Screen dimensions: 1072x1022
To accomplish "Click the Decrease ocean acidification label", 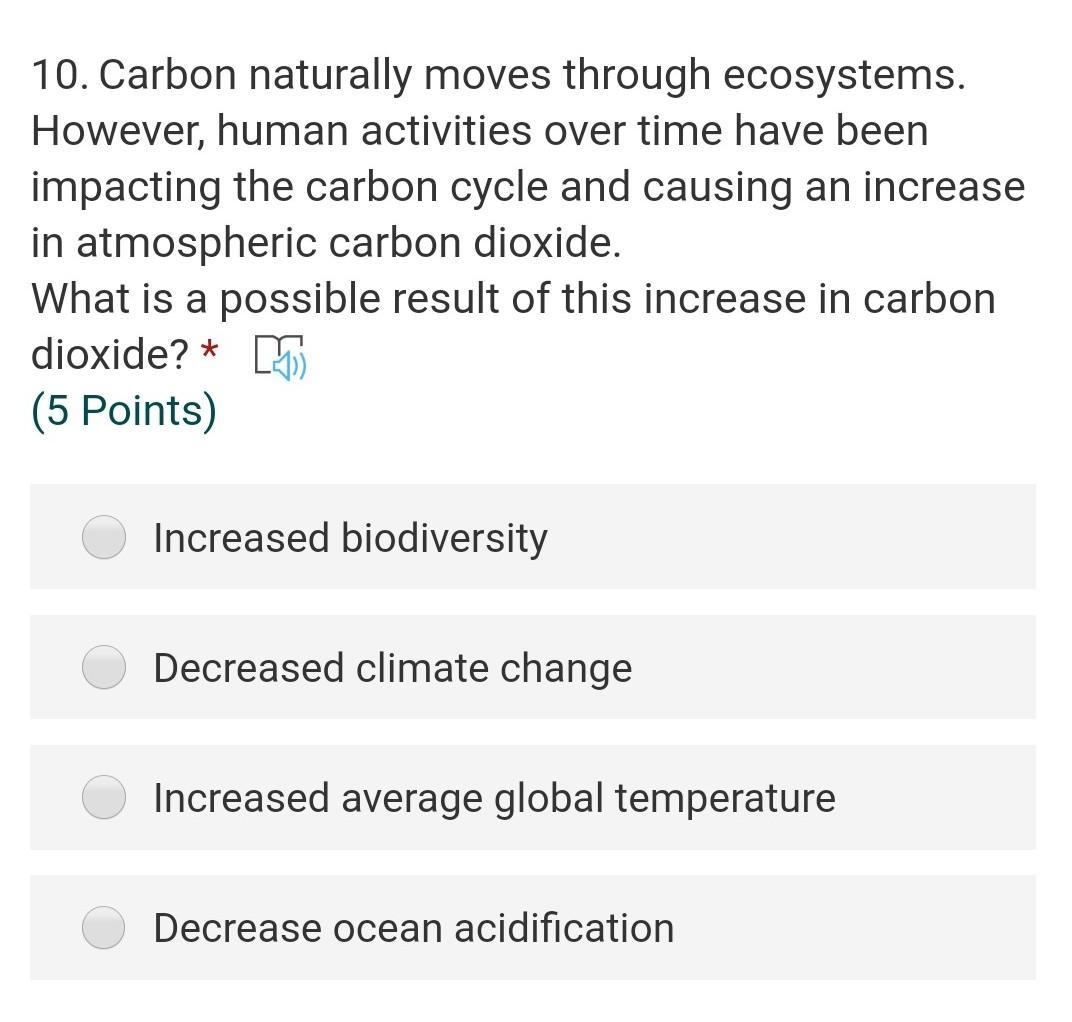I will click(414, 928).
